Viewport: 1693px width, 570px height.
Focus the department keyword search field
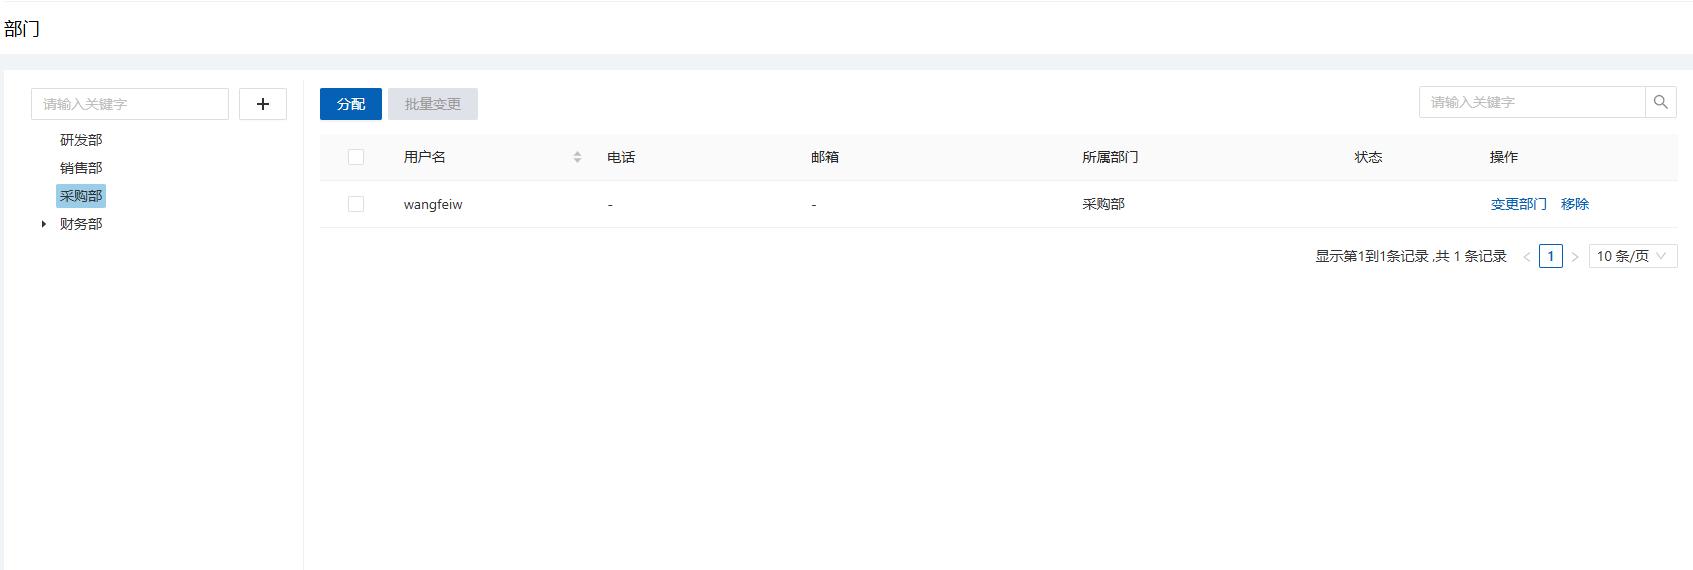130,104
